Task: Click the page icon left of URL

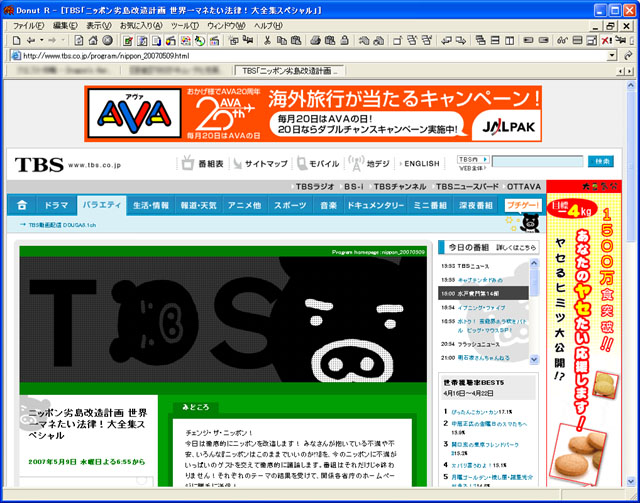Action: click(x=16, y=56)
